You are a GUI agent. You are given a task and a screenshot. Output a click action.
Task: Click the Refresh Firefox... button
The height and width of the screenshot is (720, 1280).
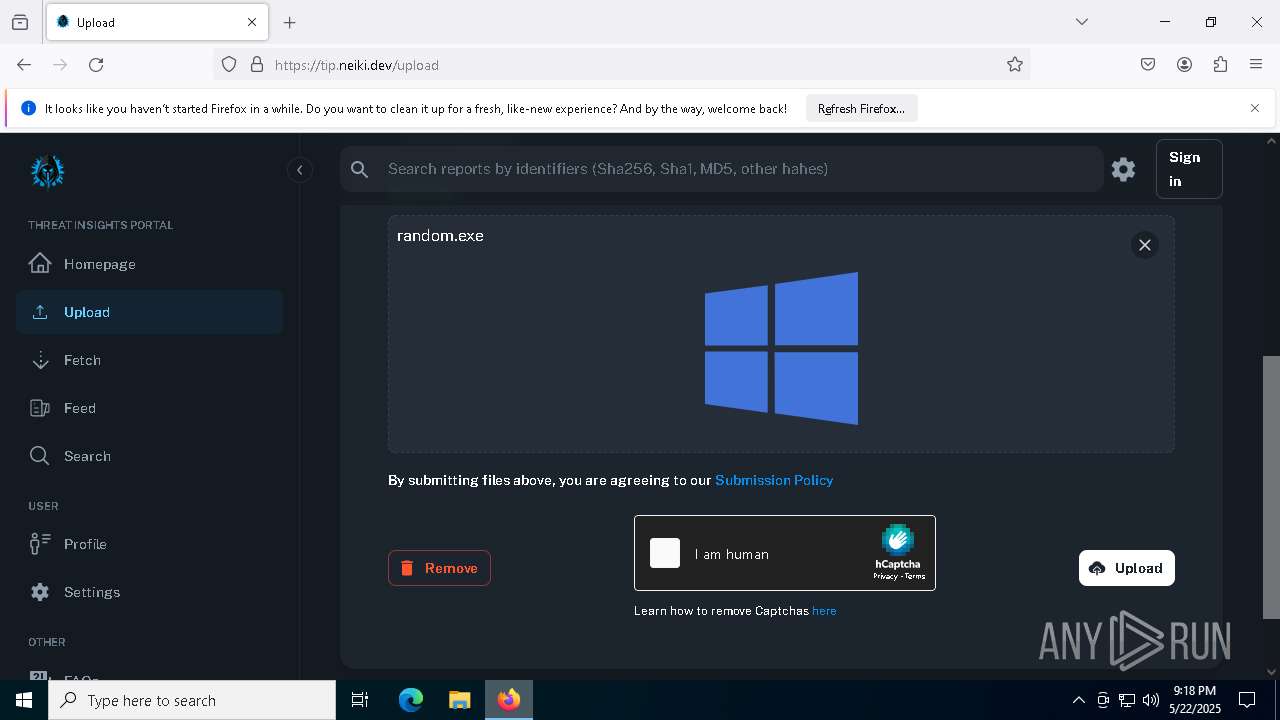(x=861, y=109)
